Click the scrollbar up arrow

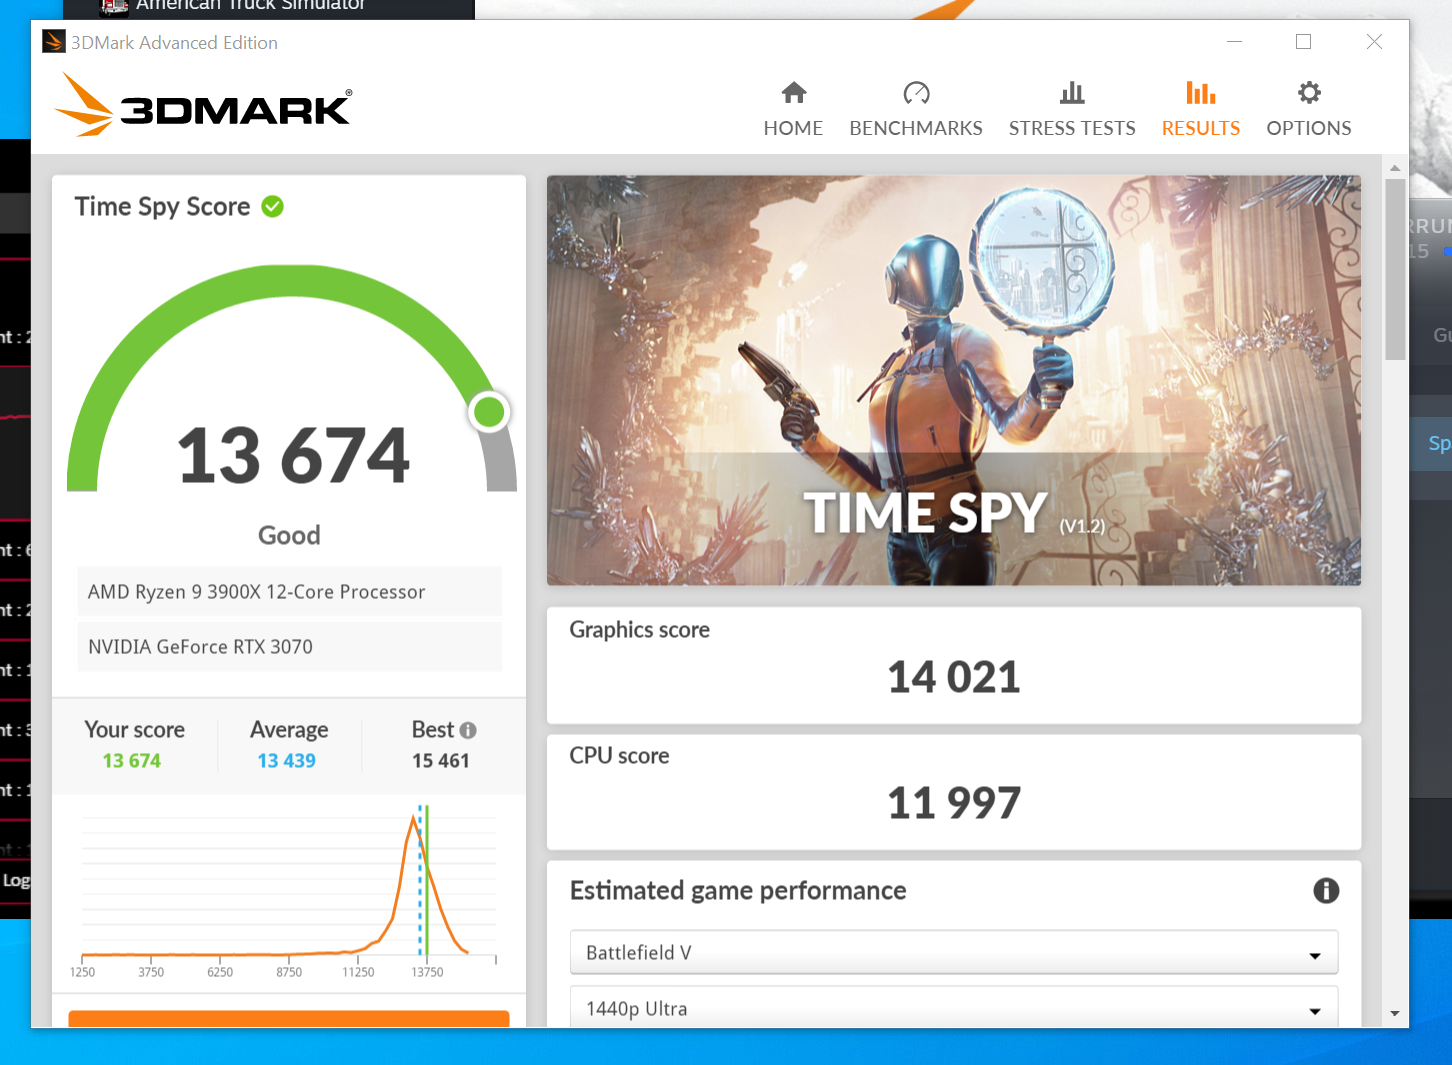(1395, 168)
